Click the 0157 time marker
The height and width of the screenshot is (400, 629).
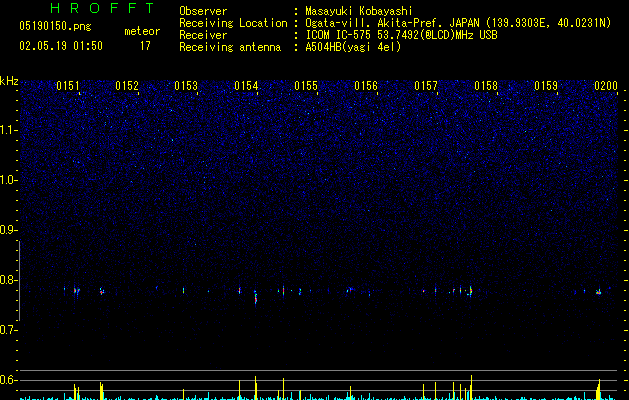(426, 86)
